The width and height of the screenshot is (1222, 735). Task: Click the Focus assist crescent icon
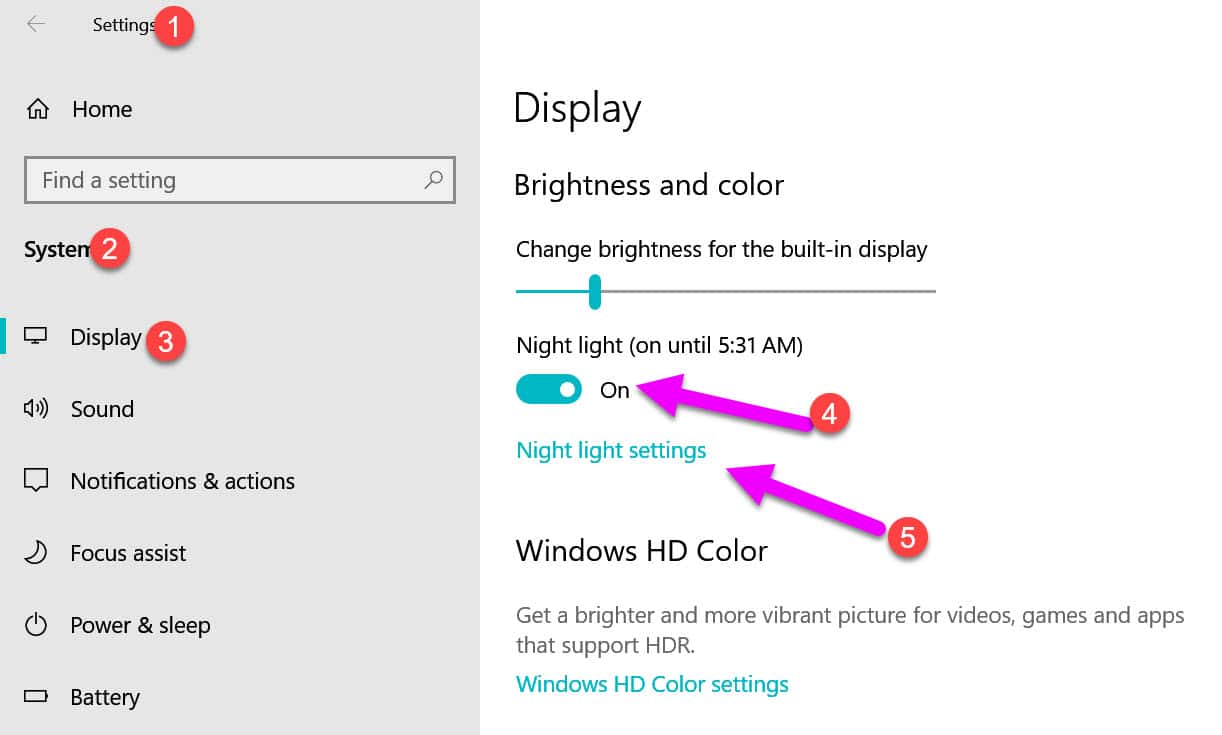(36, 552)
